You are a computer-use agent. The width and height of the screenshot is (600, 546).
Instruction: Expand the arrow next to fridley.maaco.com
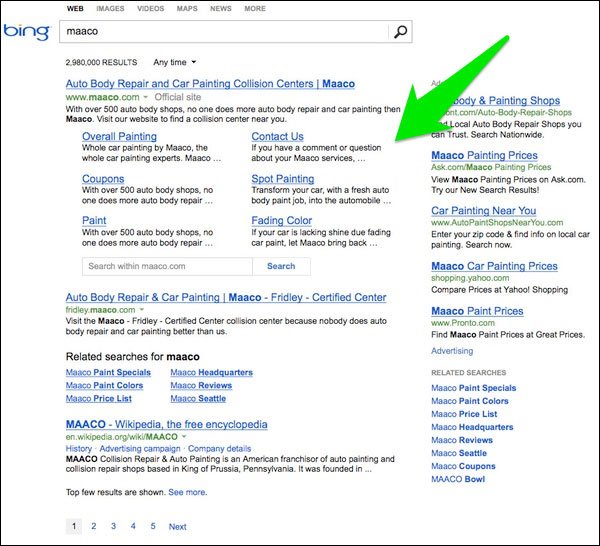point(142,310)
